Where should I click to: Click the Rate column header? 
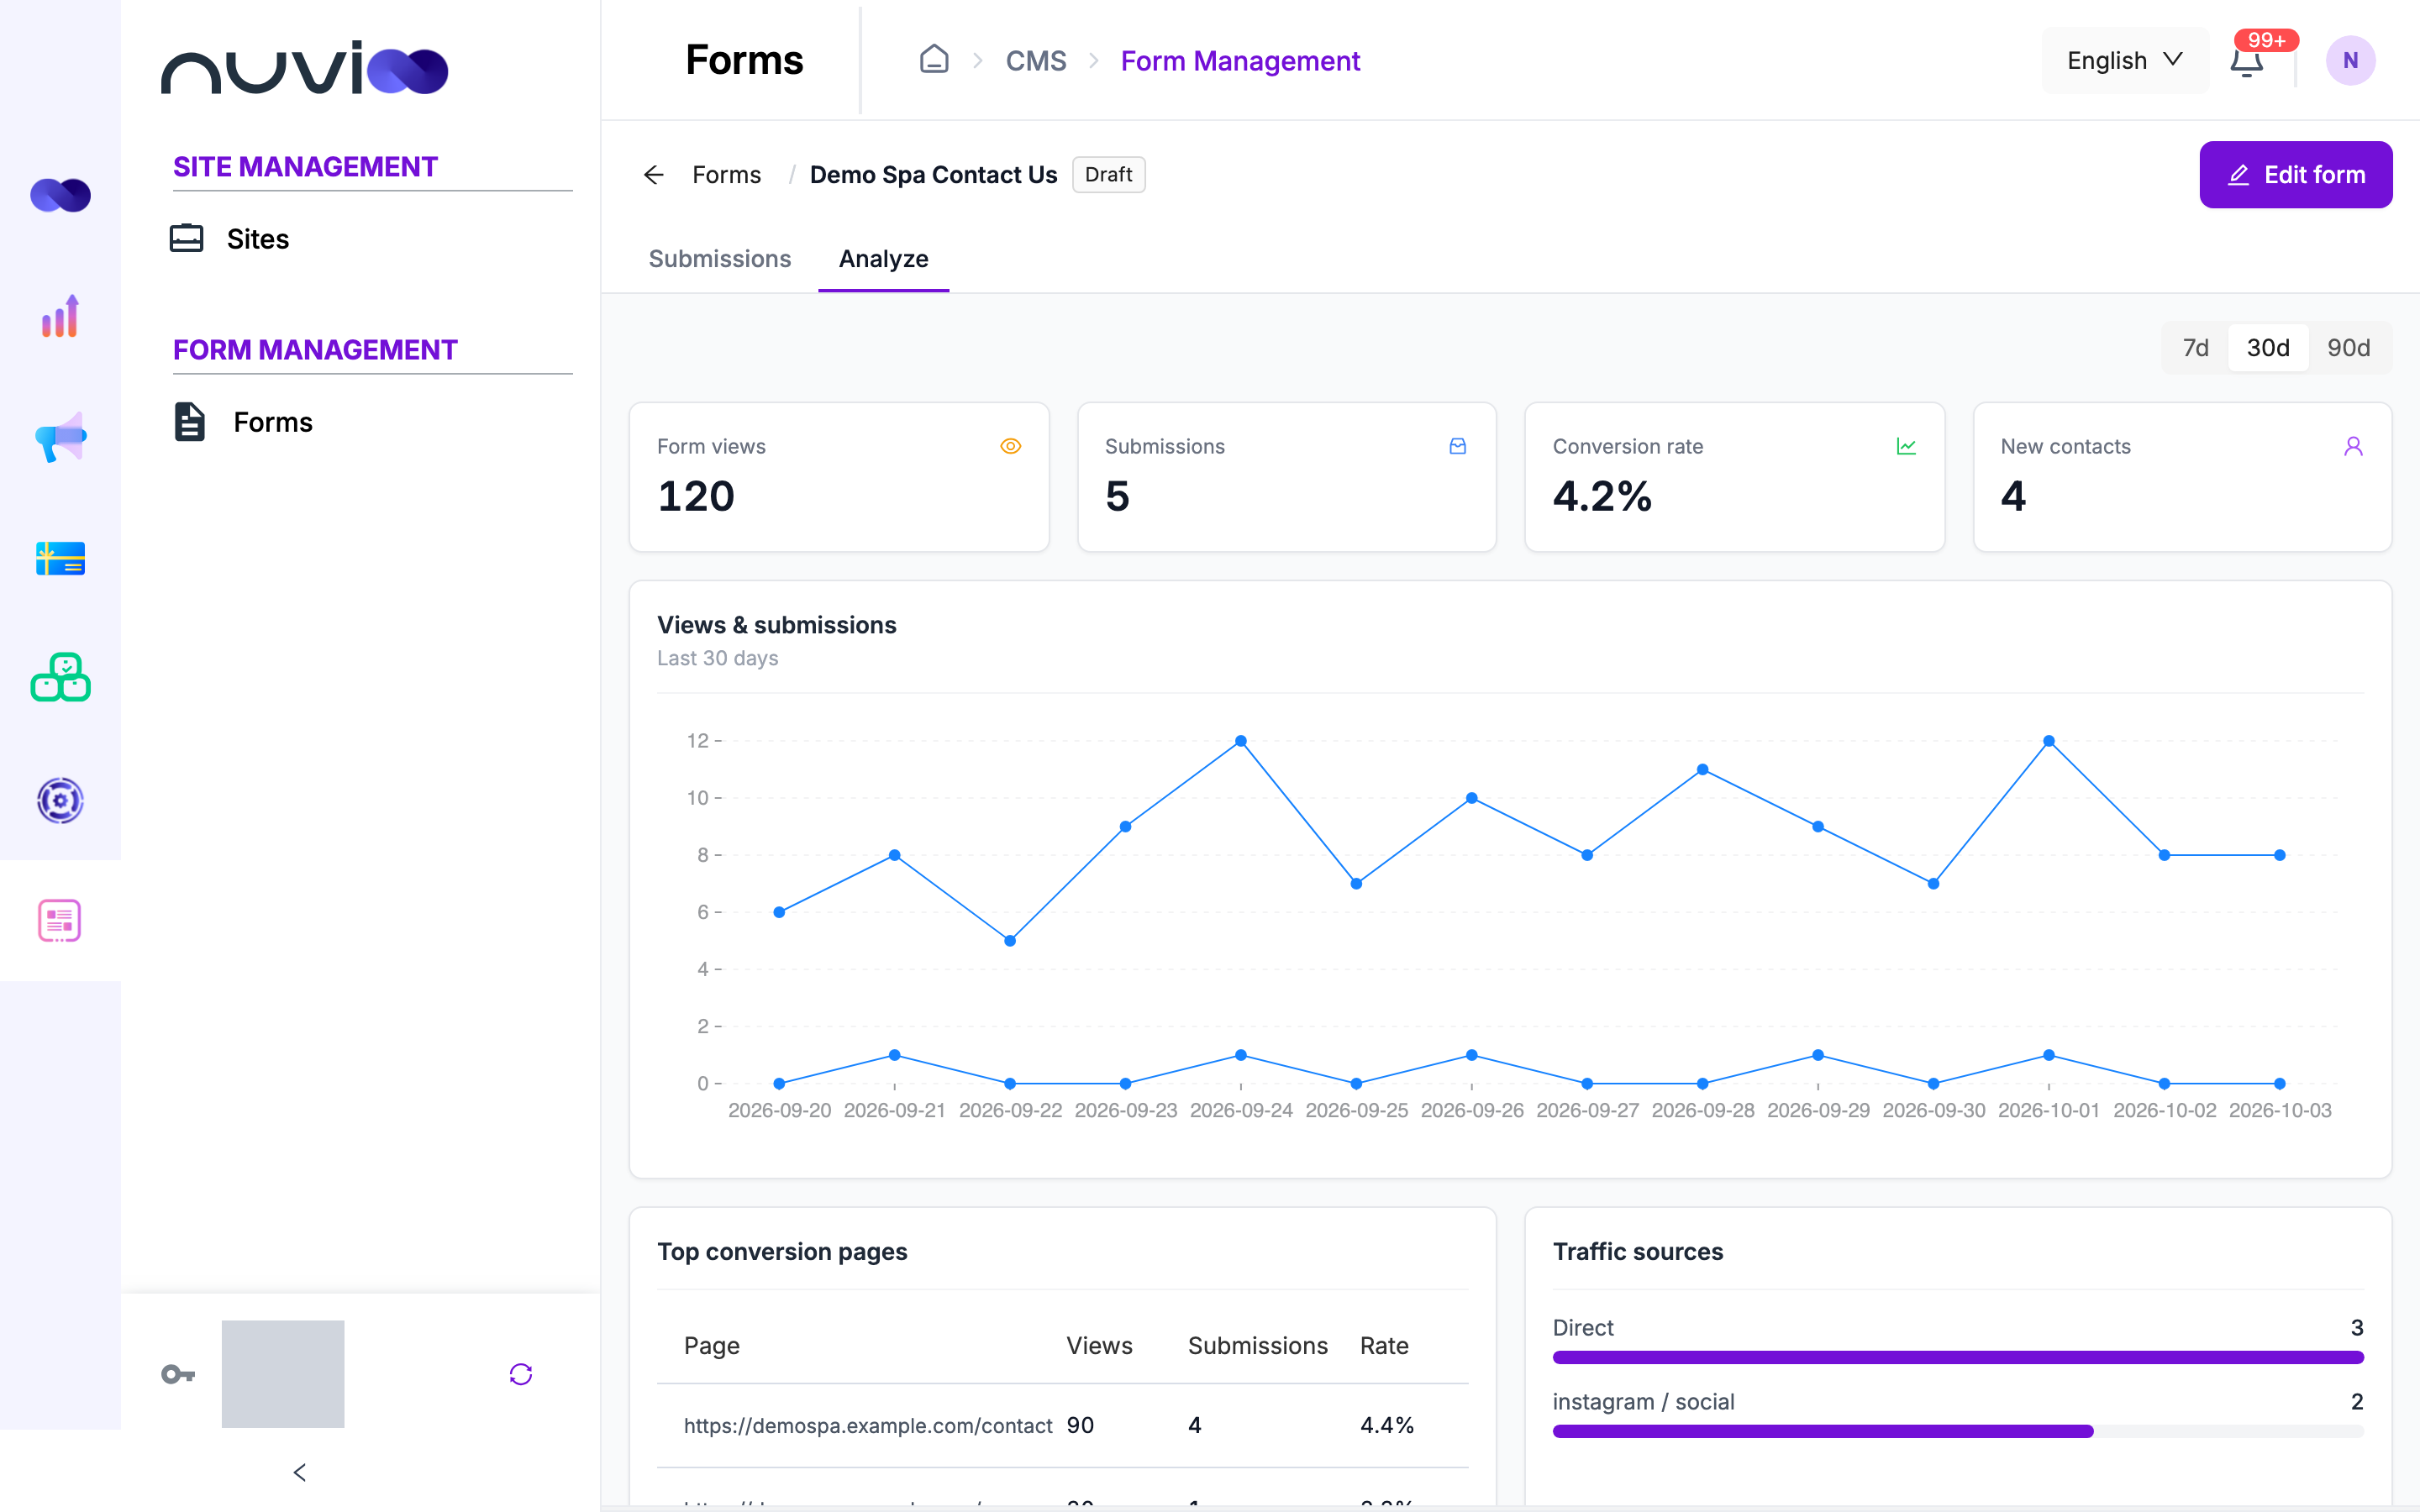1384,1346
